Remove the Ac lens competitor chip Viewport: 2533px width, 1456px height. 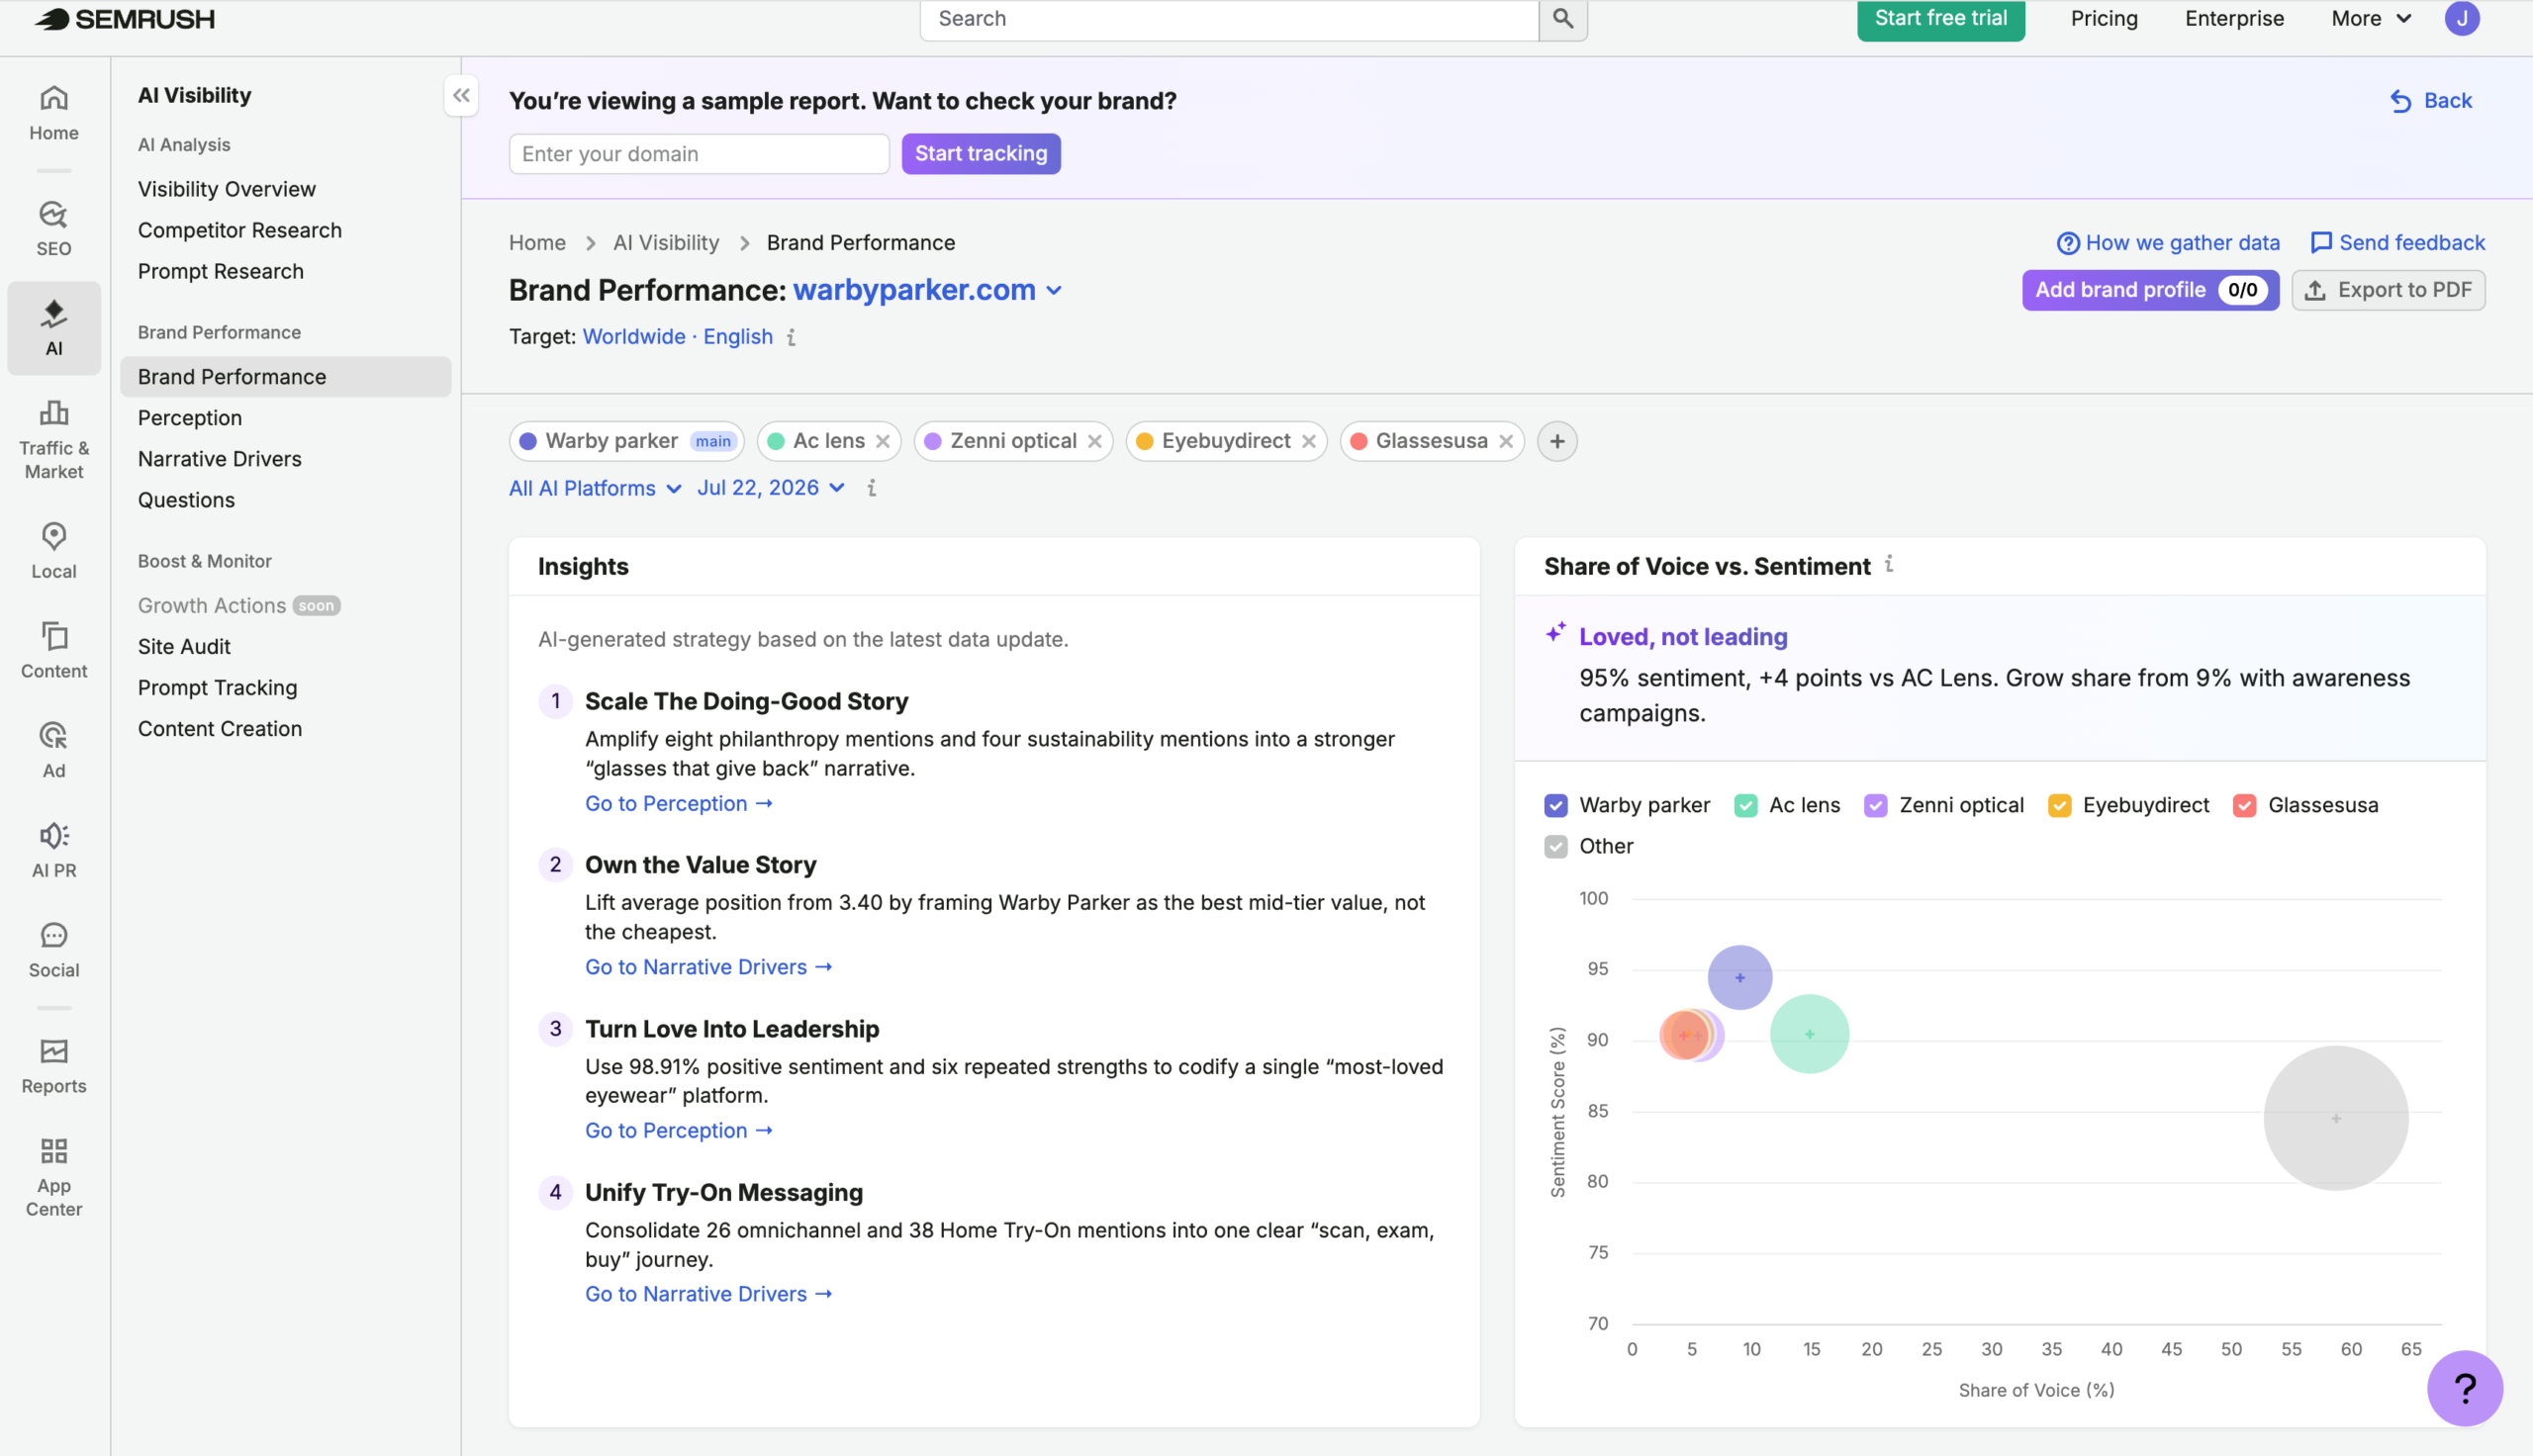tap(883, 441)
